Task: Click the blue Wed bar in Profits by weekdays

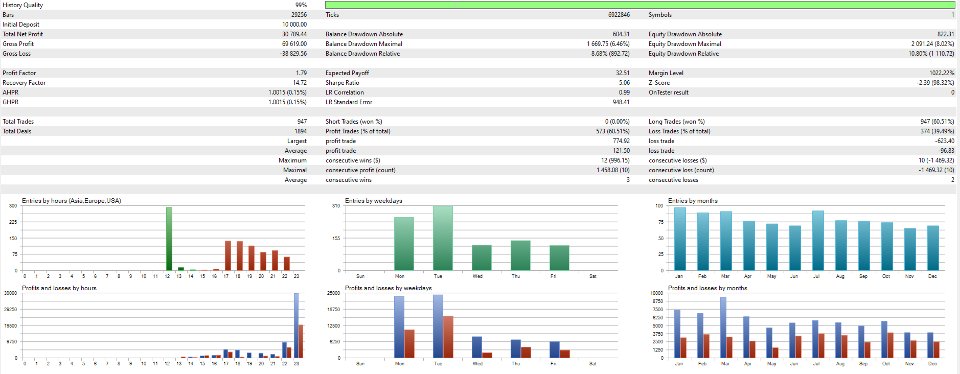Action: click(477, 347)
